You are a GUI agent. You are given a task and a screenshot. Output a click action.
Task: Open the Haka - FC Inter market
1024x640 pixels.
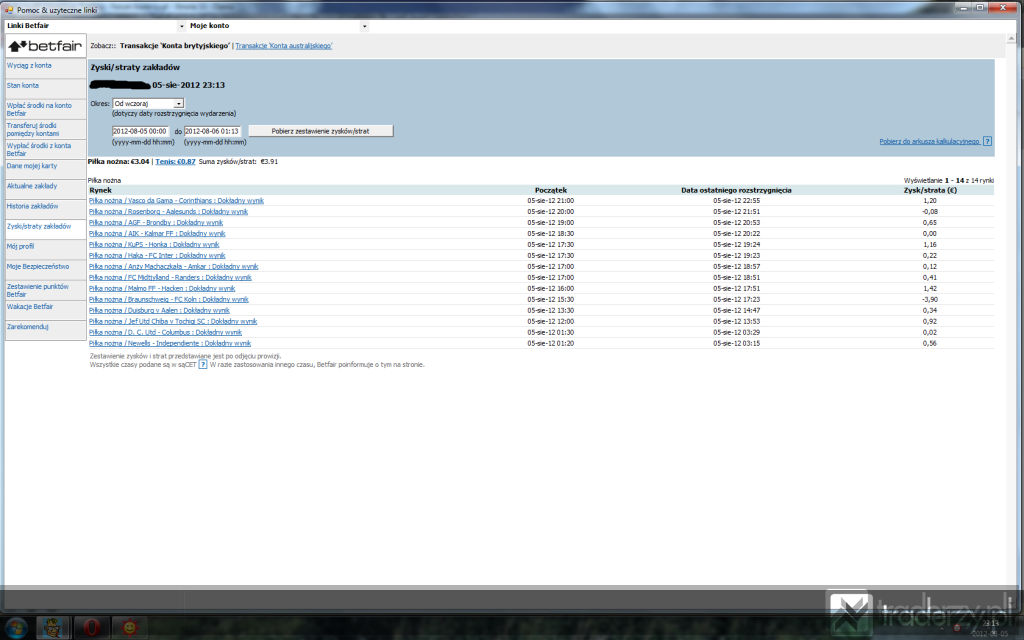click(x=157, y=256)
